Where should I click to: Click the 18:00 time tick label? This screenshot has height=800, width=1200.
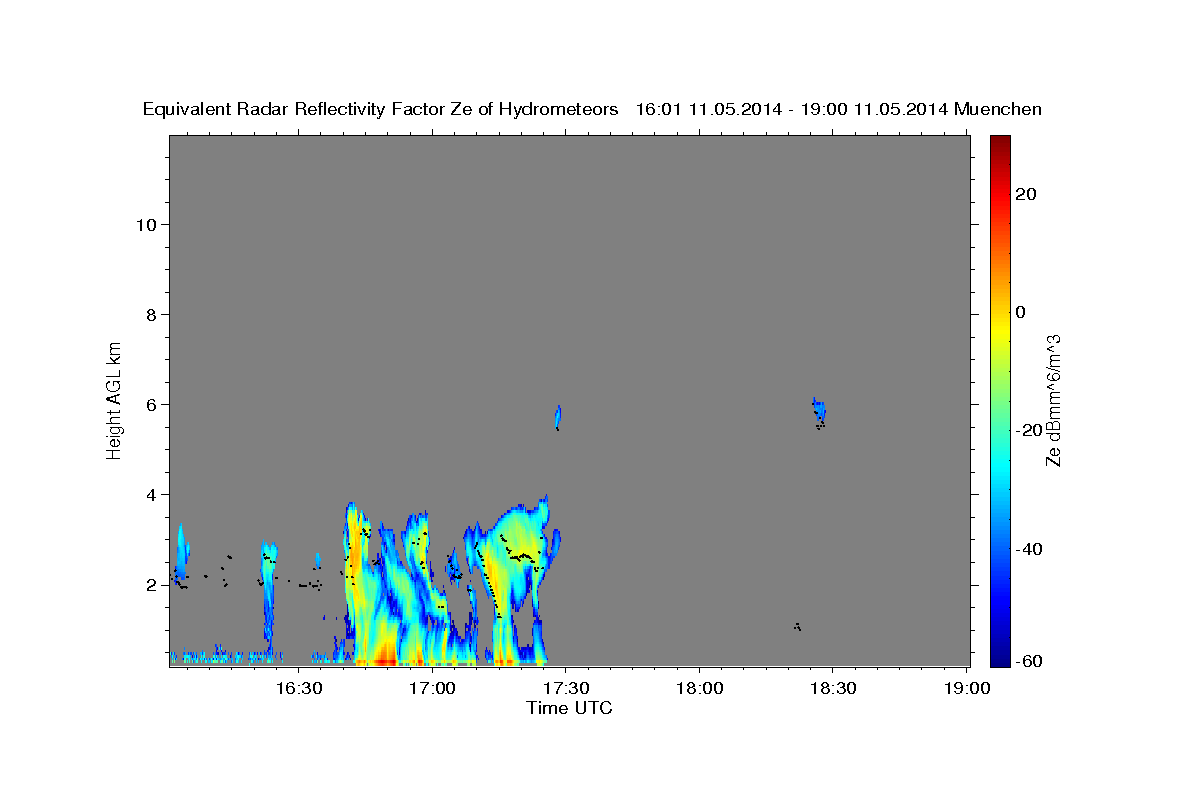[700, 688]
